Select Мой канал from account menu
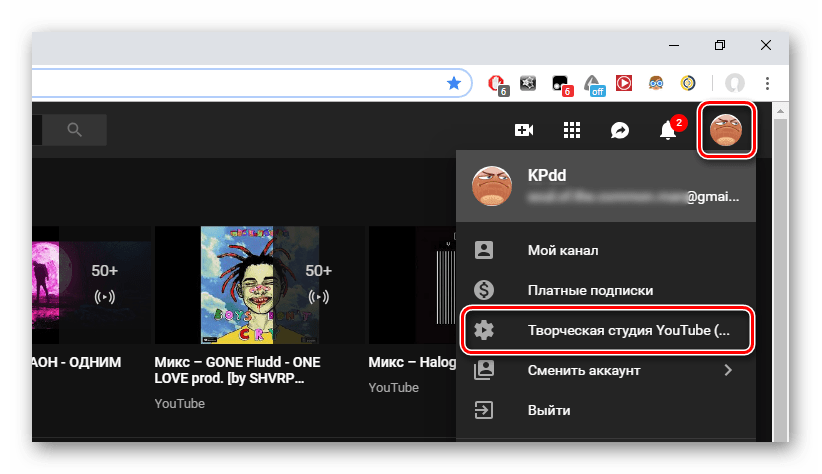The height and width of the screenshot is (474, 822). (562, 250)
